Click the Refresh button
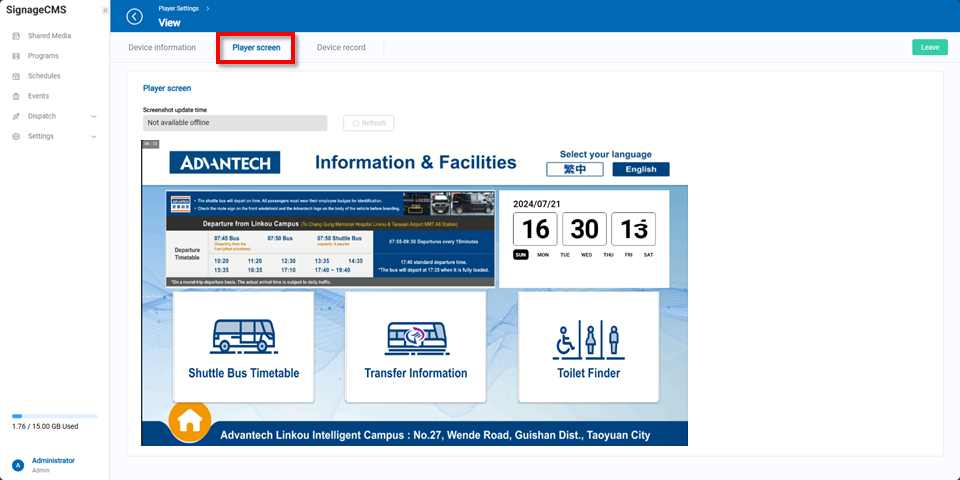This screenshot has height=480, width=960. (x=368, y=123)
